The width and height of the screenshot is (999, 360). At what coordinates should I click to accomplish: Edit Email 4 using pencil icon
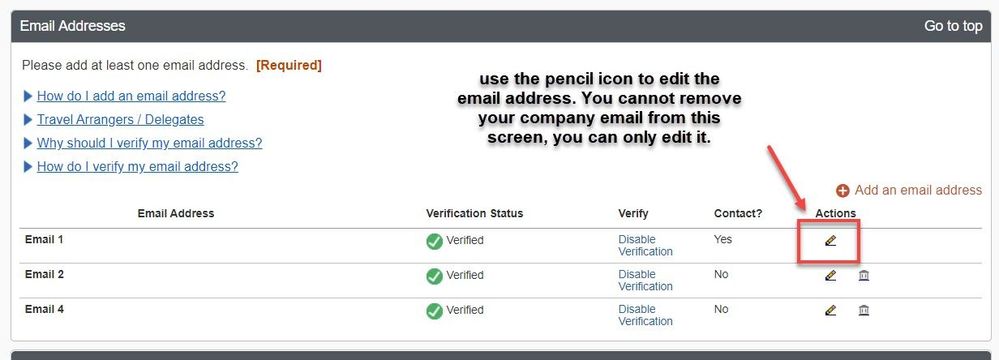pyautogui.click(x=830, y=310)
